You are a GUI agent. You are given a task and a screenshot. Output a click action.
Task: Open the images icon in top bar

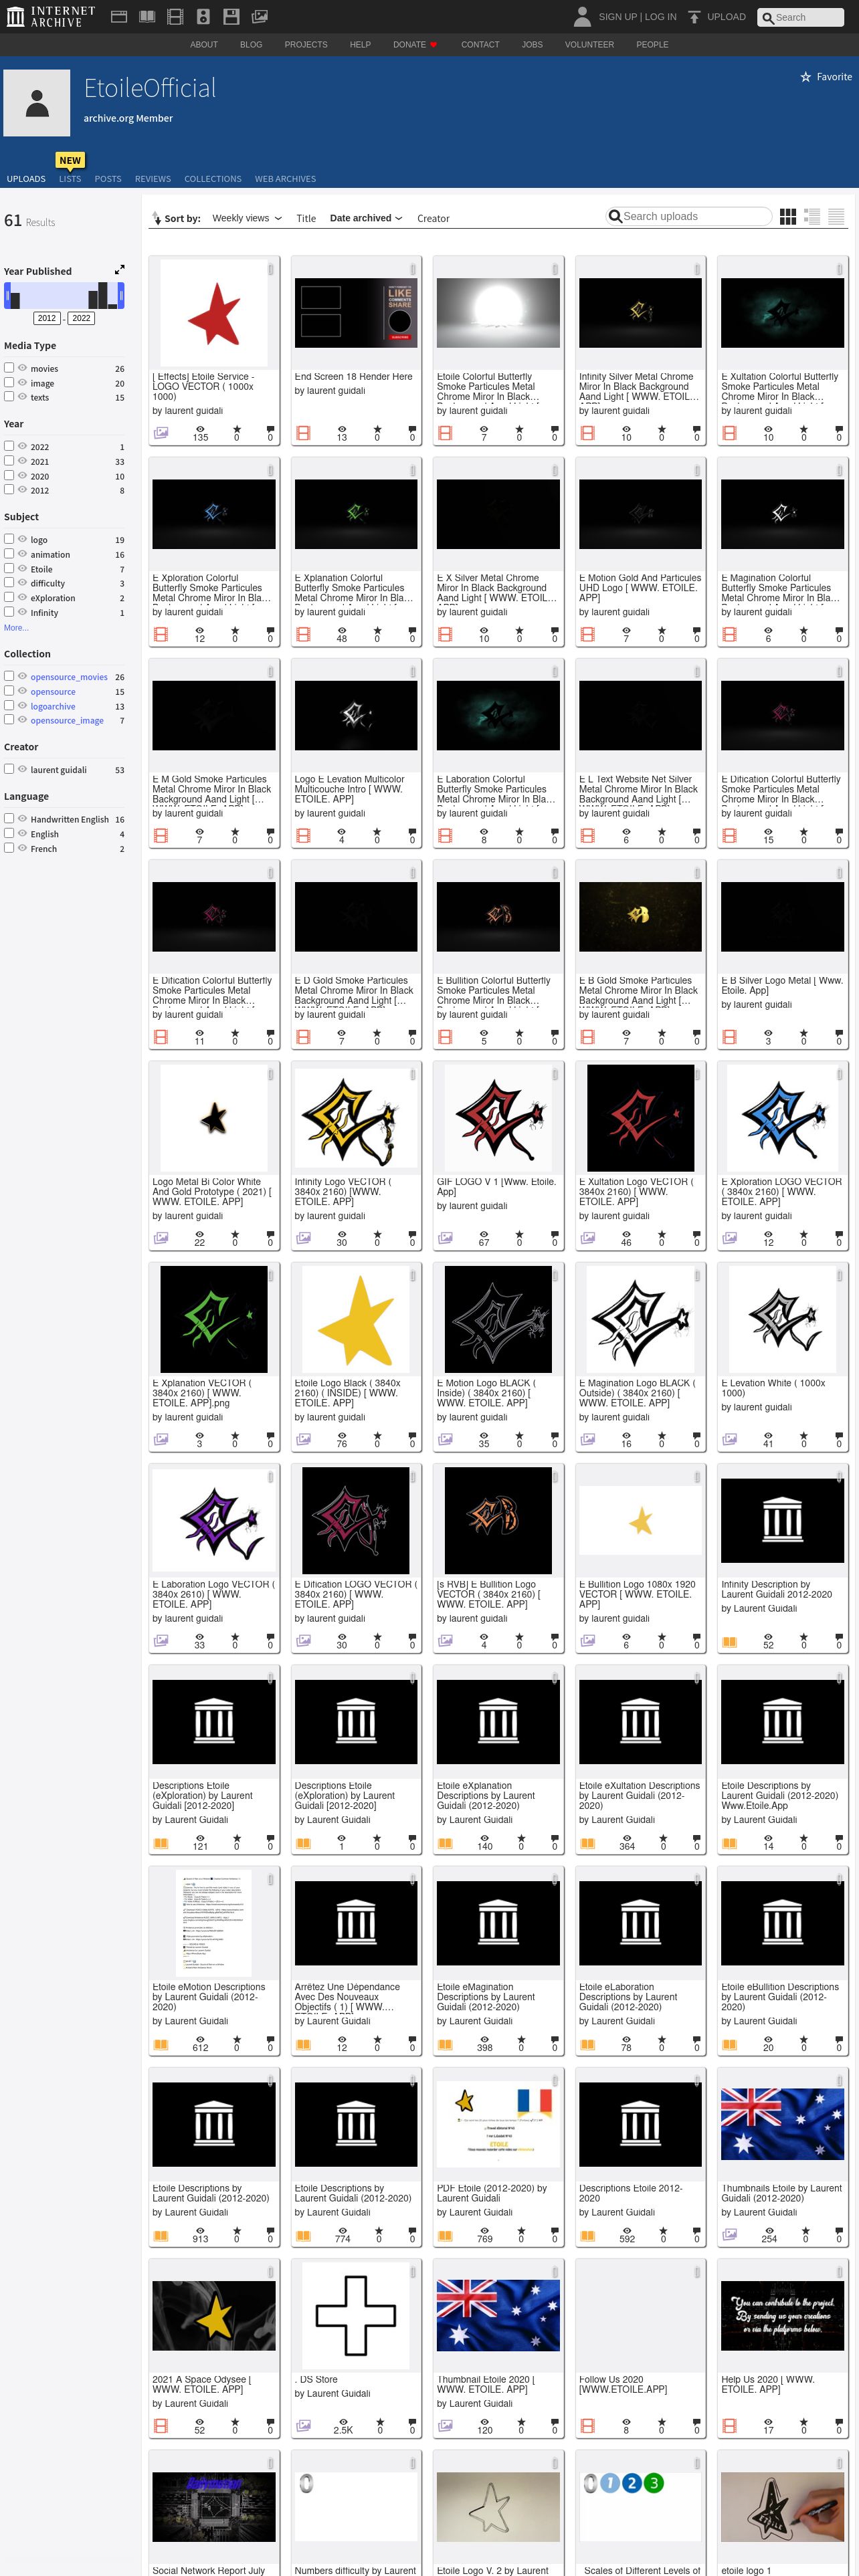click(x=259, y=17)
